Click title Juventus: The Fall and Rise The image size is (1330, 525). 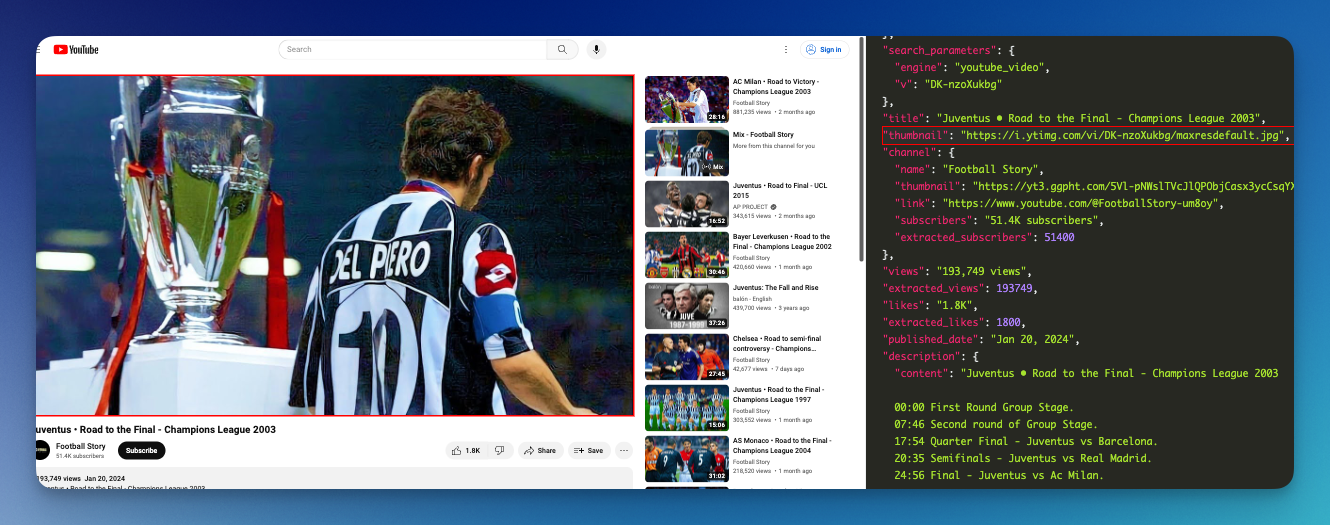click(775, 288)
